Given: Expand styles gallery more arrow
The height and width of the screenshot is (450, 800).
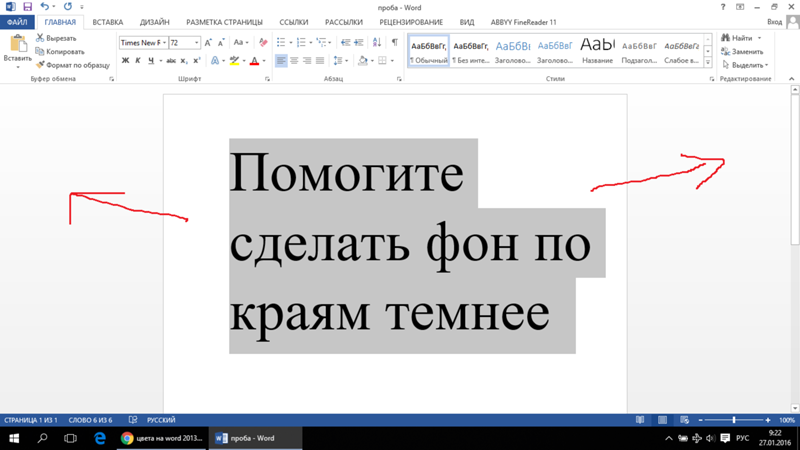Looking at the screenshot, I should pos(708,62).
